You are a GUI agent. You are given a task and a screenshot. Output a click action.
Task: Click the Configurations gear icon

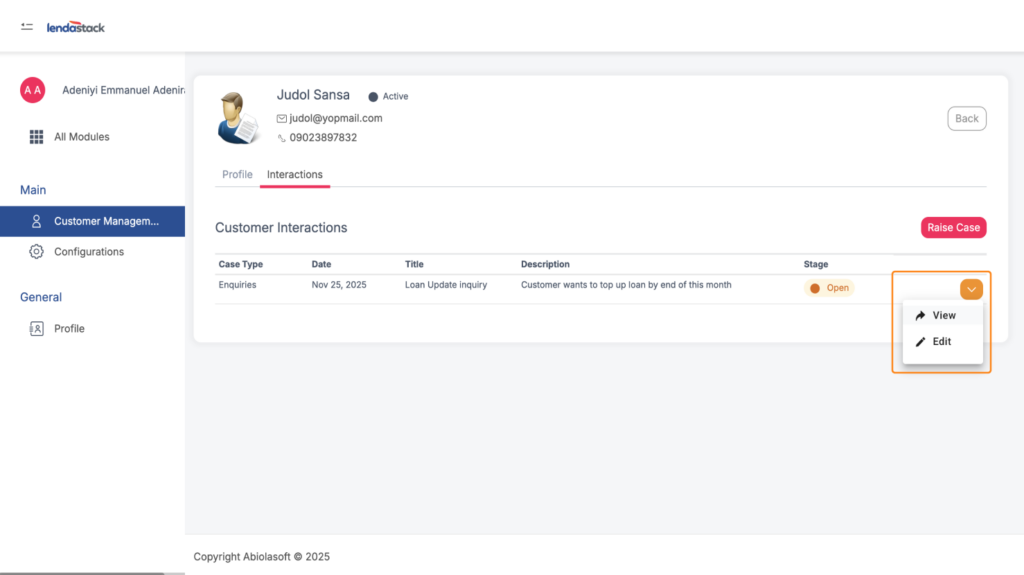click(37, 252)
